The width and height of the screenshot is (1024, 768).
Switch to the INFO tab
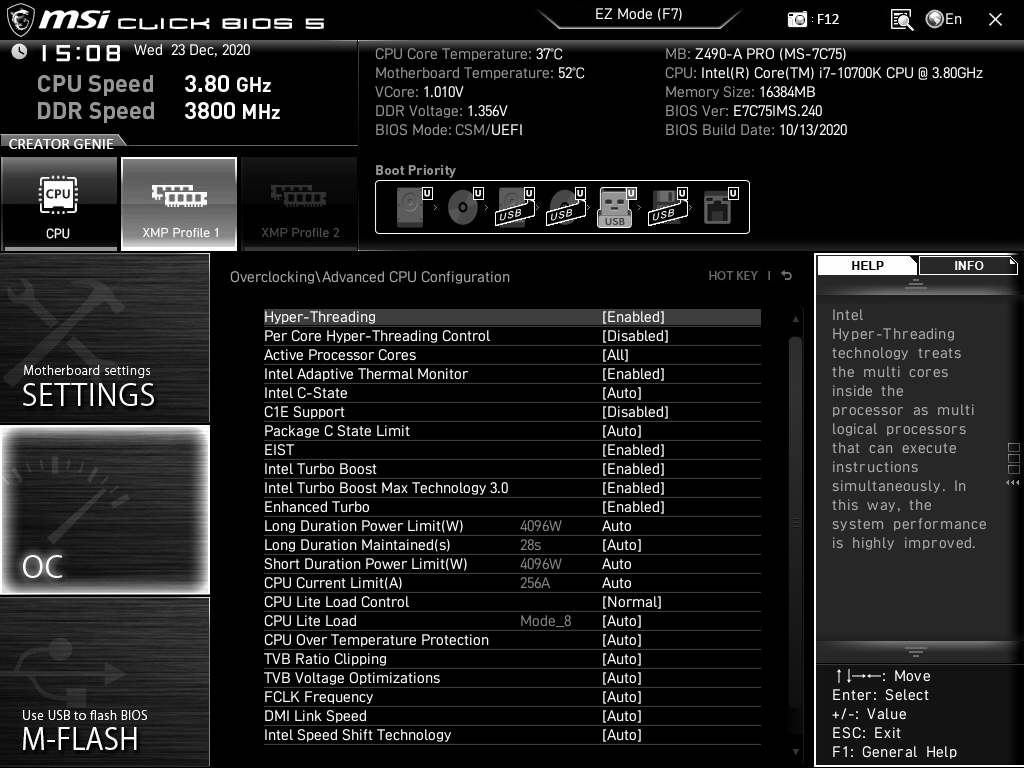tap(968, 265)
